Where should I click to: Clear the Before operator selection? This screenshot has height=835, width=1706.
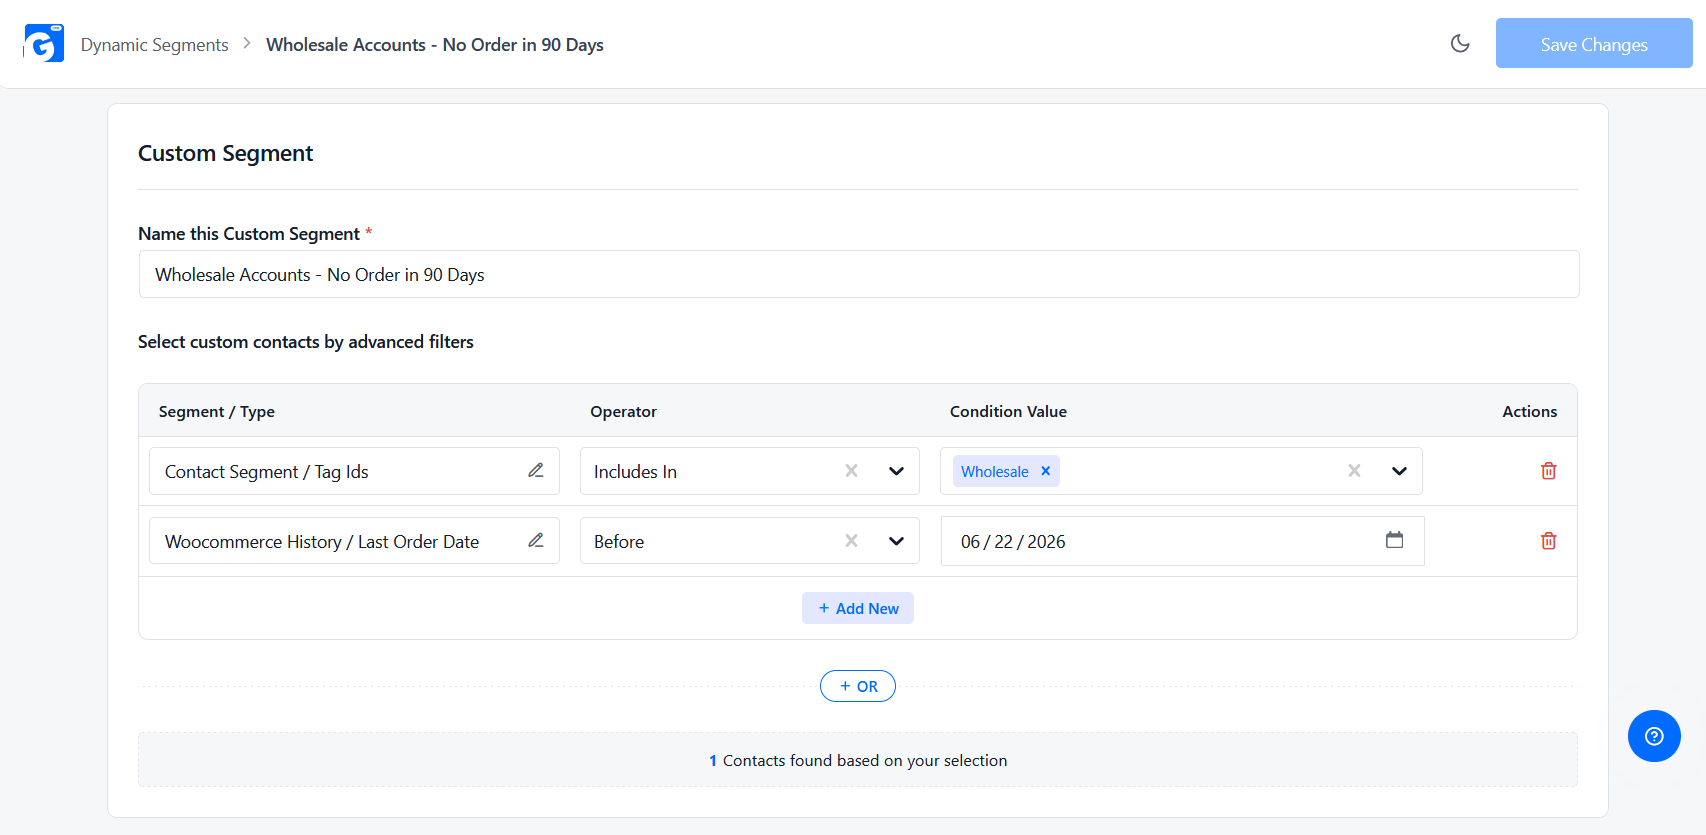tap(851, 541)
